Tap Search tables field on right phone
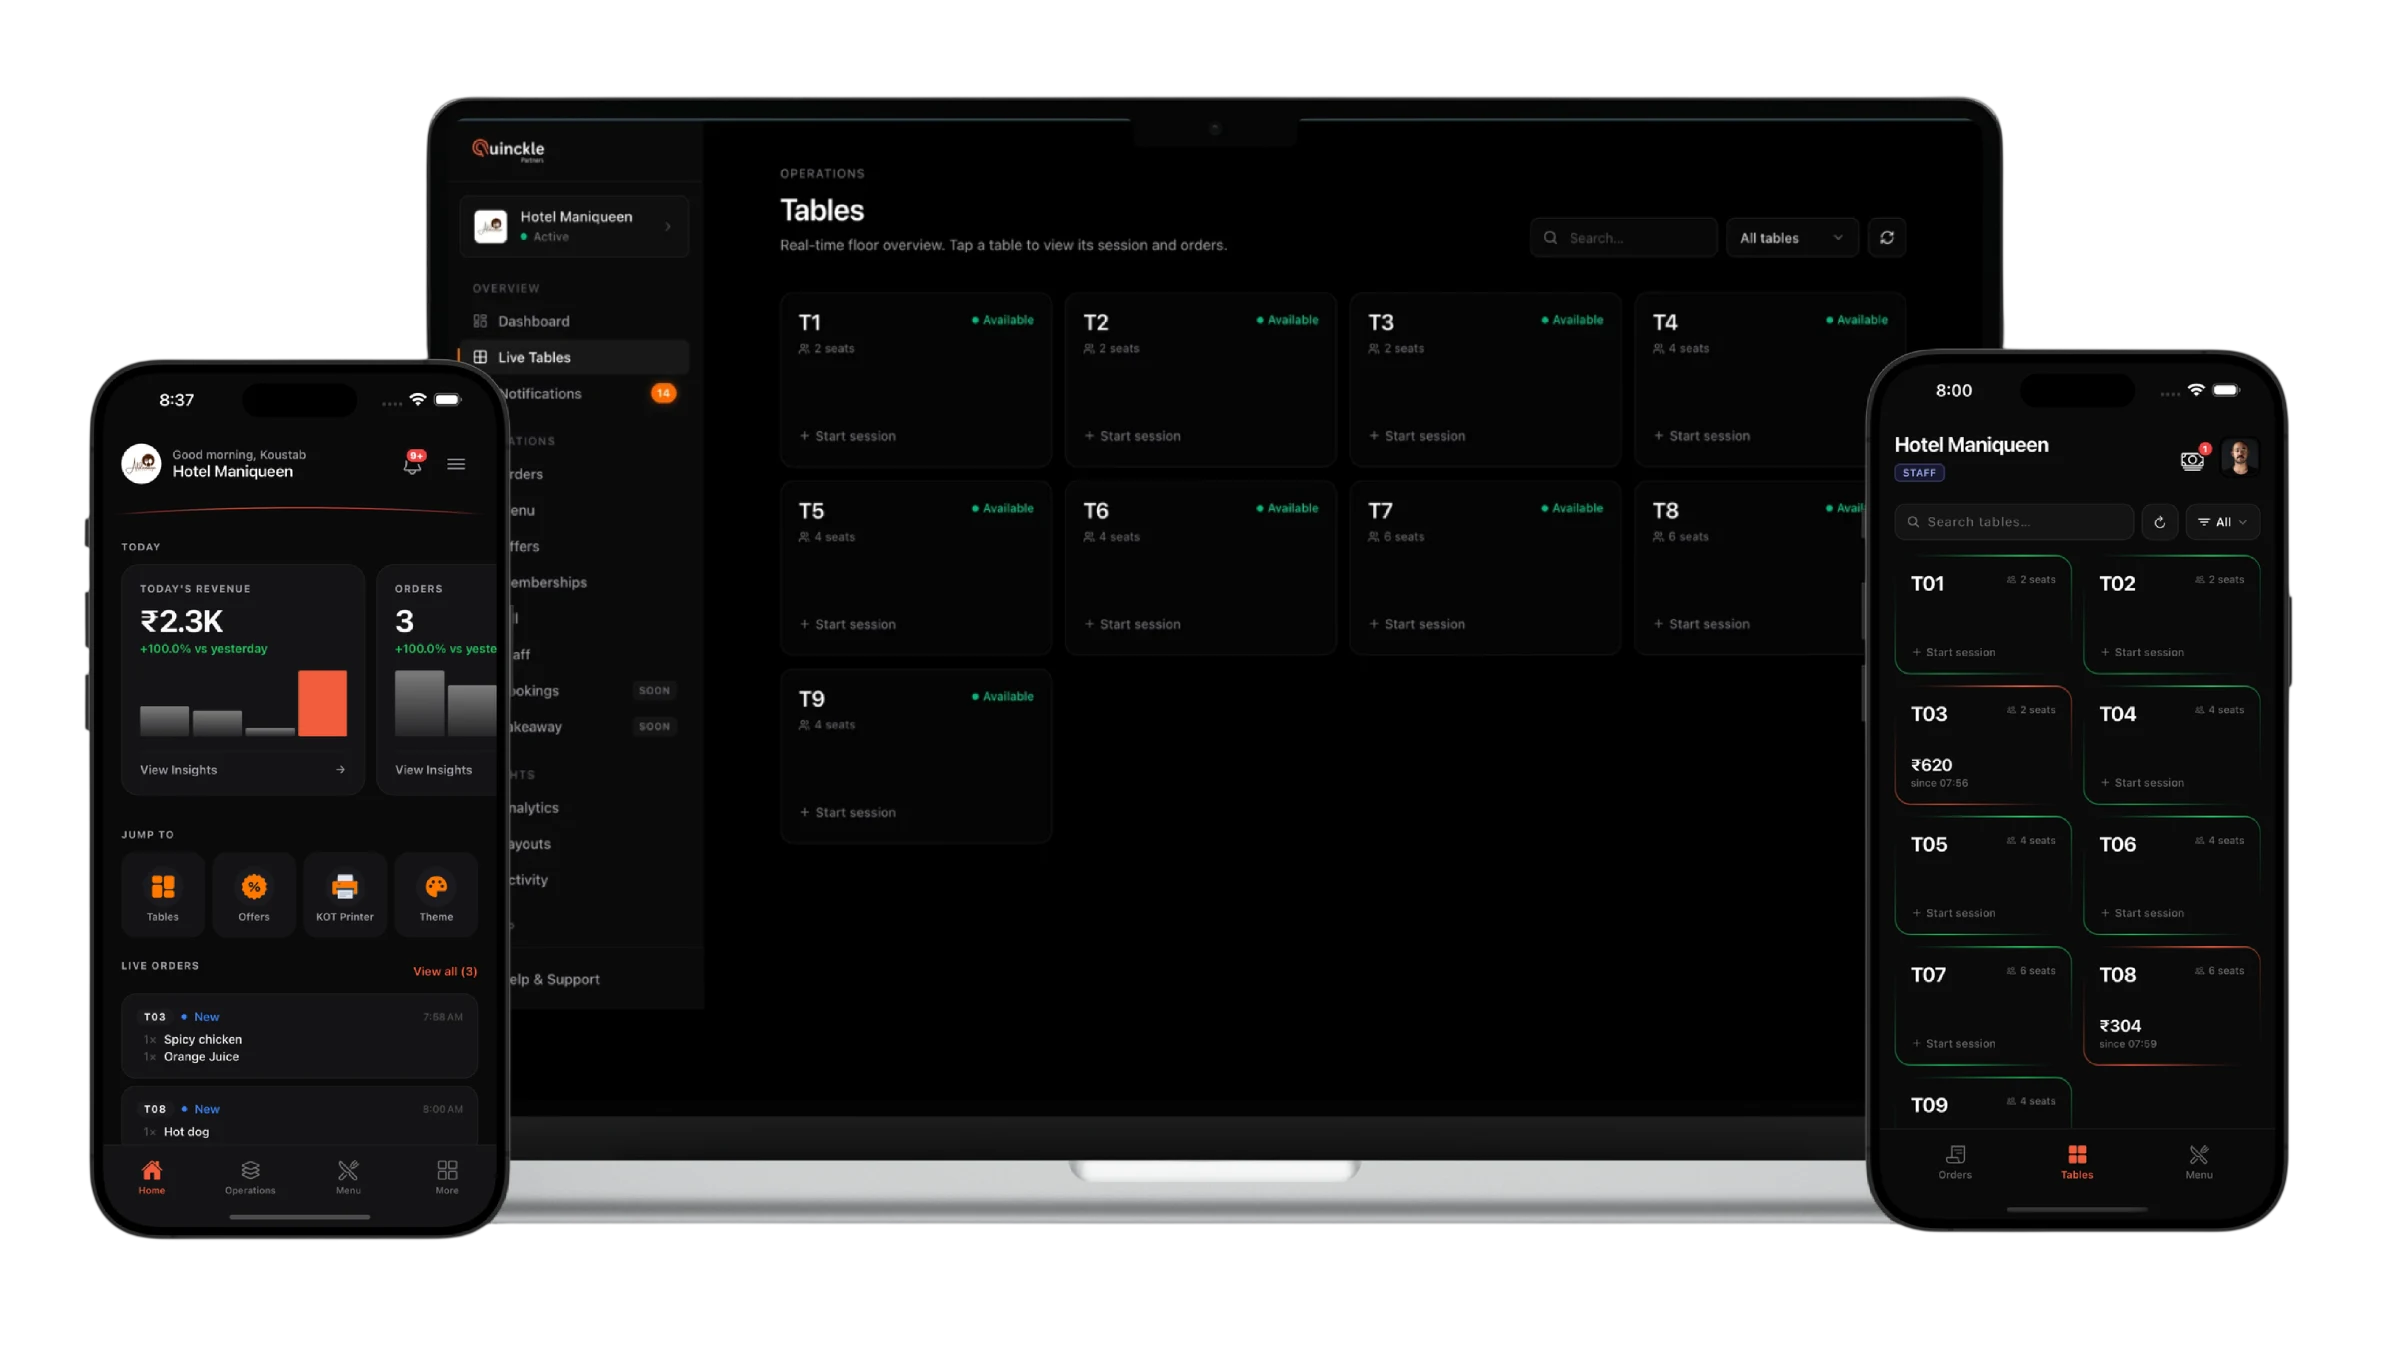The width and height of the screenshot is (2400, 1350). click(2014, 522)
